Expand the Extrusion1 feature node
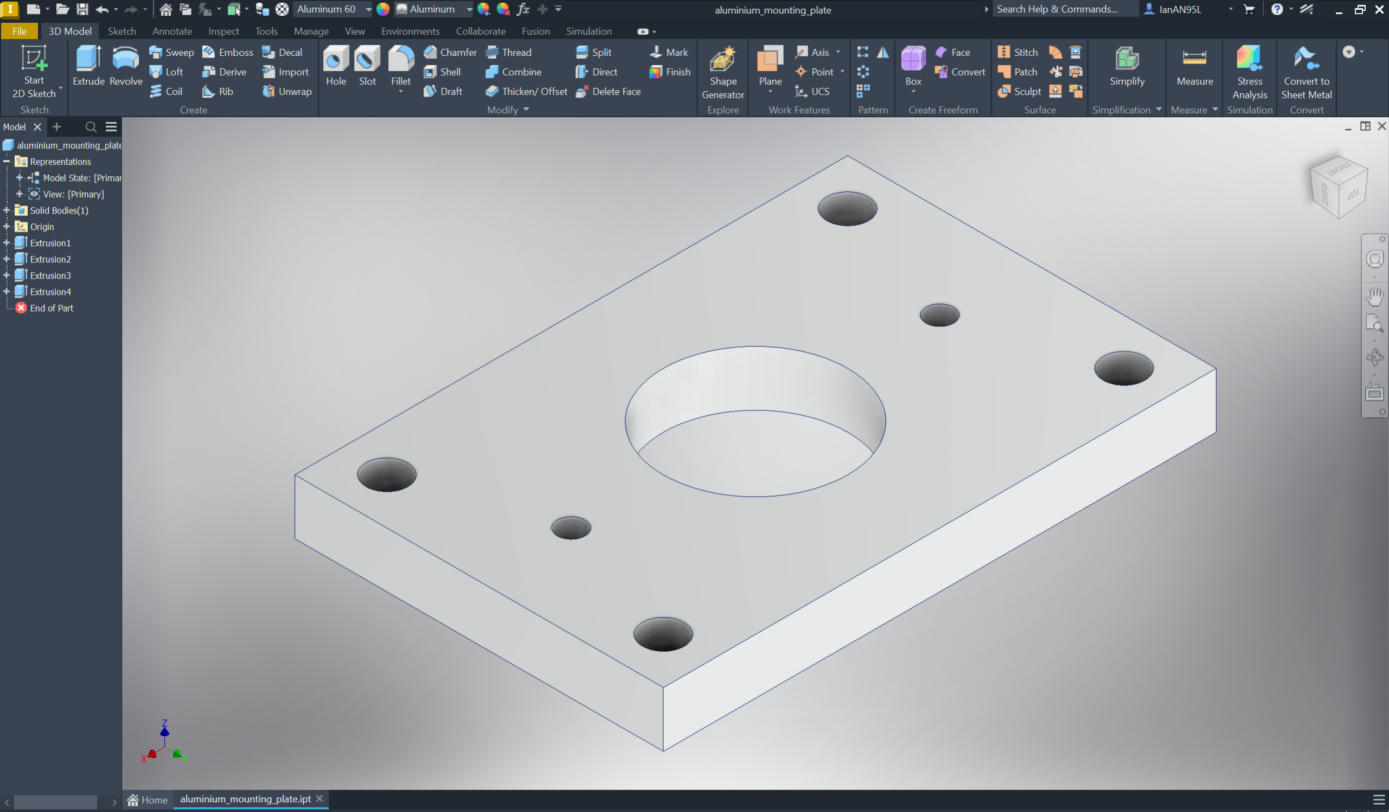 7,243
